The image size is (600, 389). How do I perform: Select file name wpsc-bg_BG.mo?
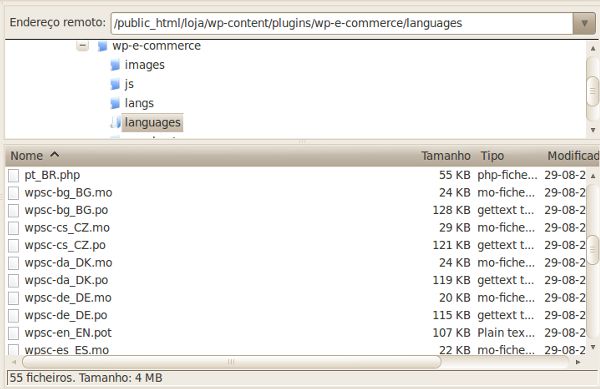68,192
